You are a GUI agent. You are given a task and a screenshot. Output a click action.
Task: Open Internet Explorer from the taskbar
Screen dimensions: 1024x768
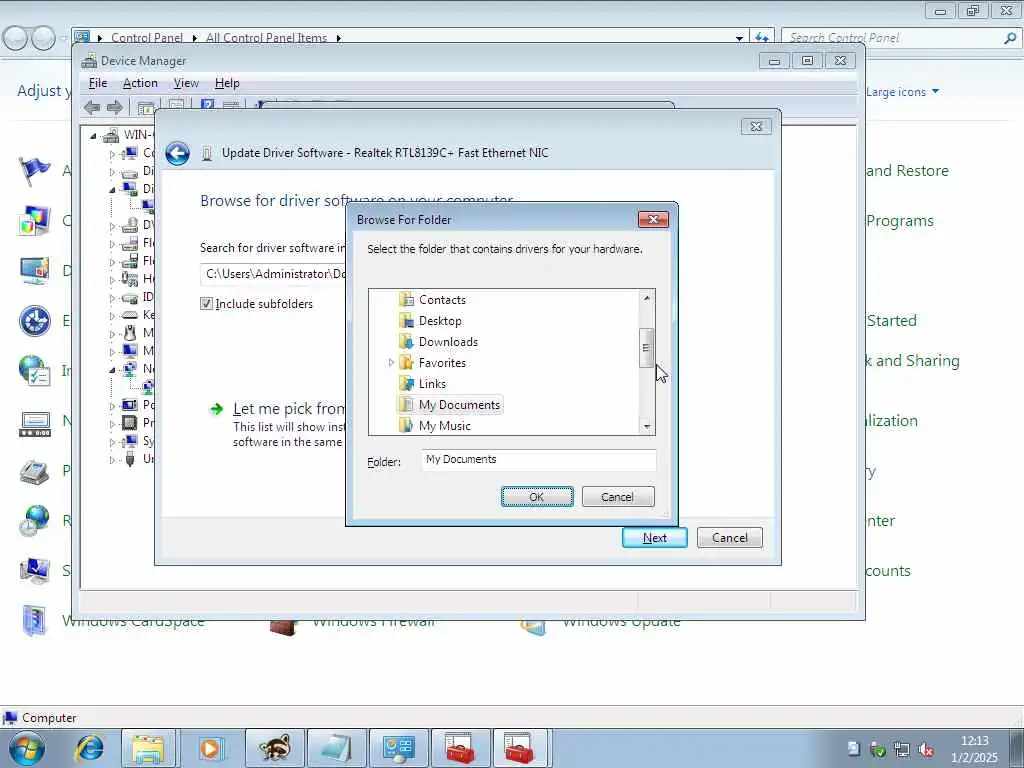[x=89, y=748]
